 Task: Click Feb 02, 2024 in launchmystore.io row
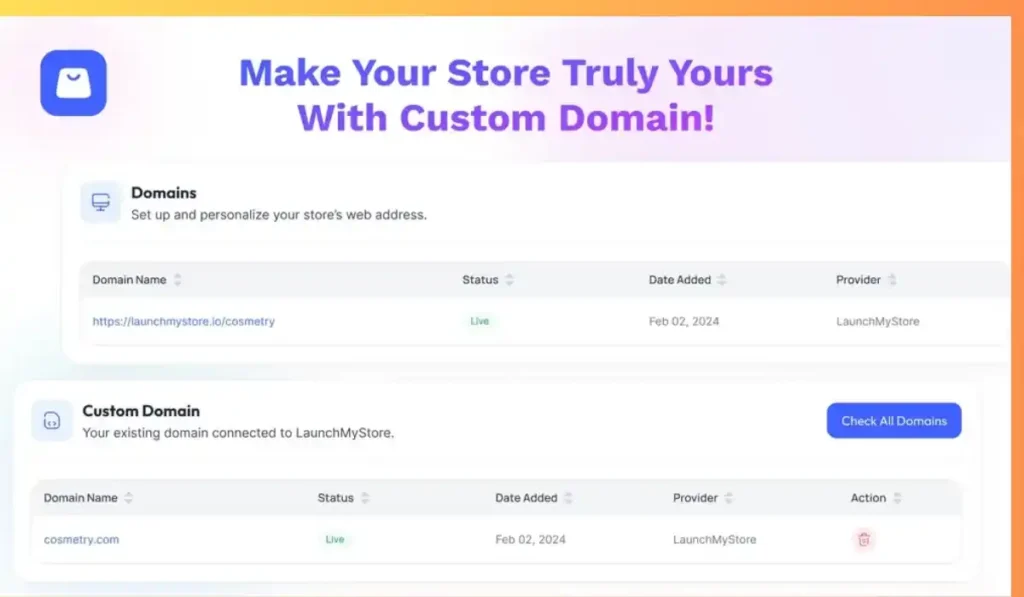(684, 321)
